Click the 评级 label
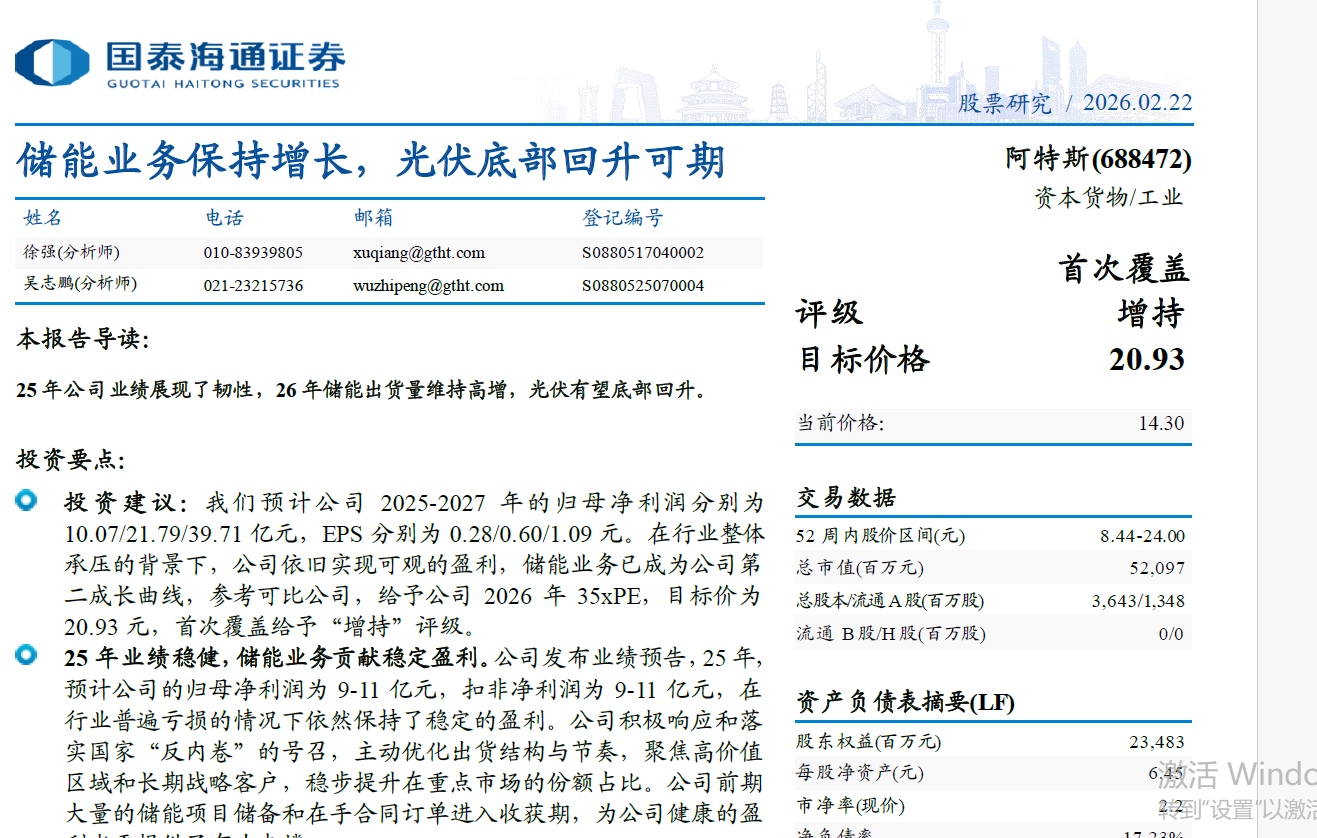This screenshot has width=1317, height=838. click(x=829, y=313)
